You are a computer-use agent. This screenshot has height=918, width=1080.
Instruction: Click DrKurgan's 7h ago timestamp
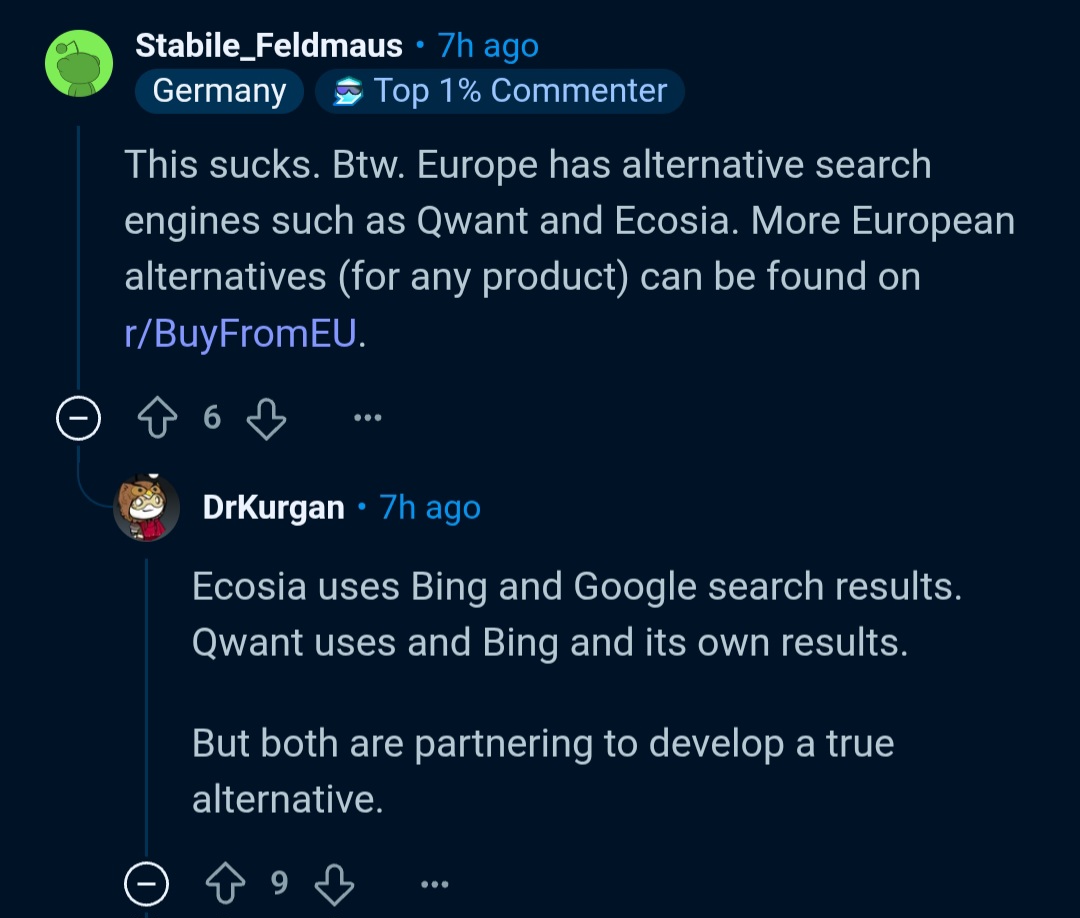tap(430, 508)
